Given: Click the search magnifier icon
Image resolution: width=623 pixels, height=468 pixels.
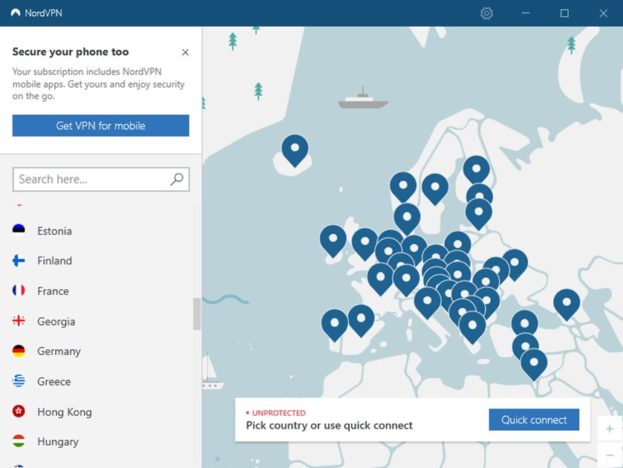Looking at the screenshot, I should pos(177,179).
